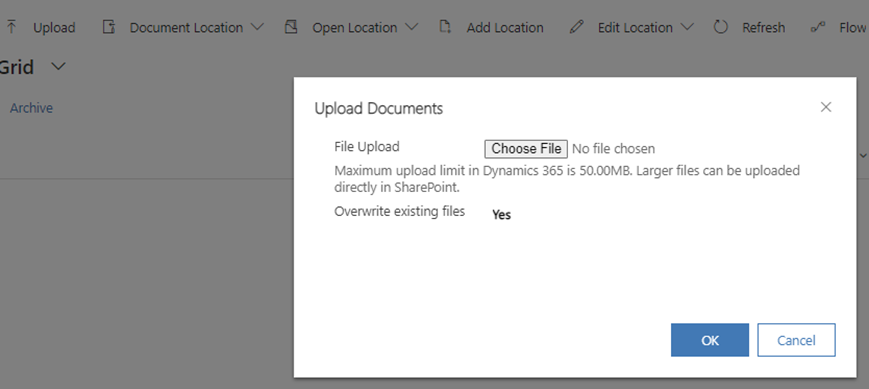Click the Upload arrow icon
Screen dimensions: 869x389
(x=12, y=27)
